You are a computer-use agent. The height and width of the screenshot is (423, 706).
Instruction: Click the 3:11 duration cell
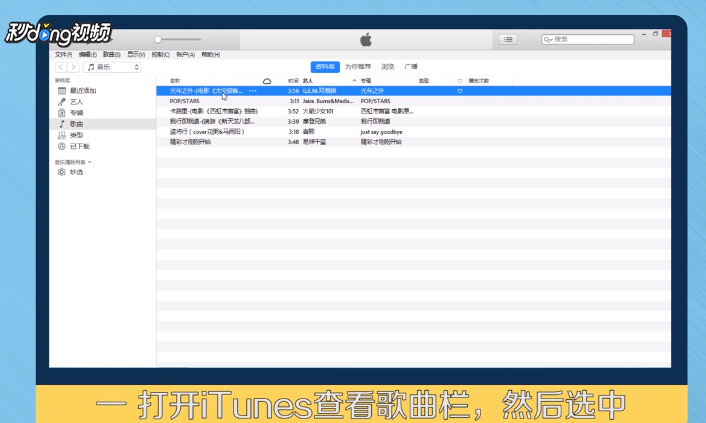coord(294,101)
